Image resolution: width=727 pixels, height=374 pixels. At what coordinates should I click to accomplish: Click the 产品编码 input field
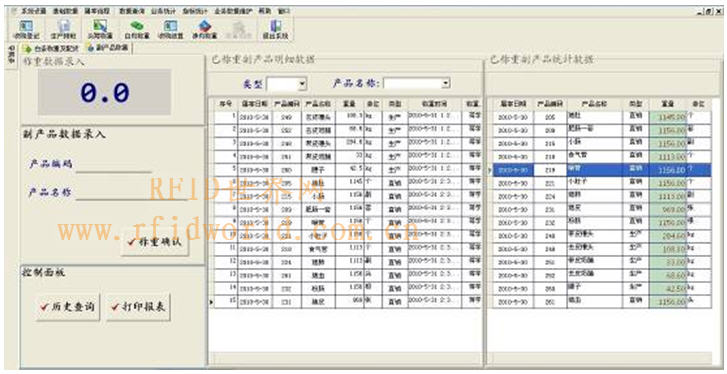pos(114,165)
